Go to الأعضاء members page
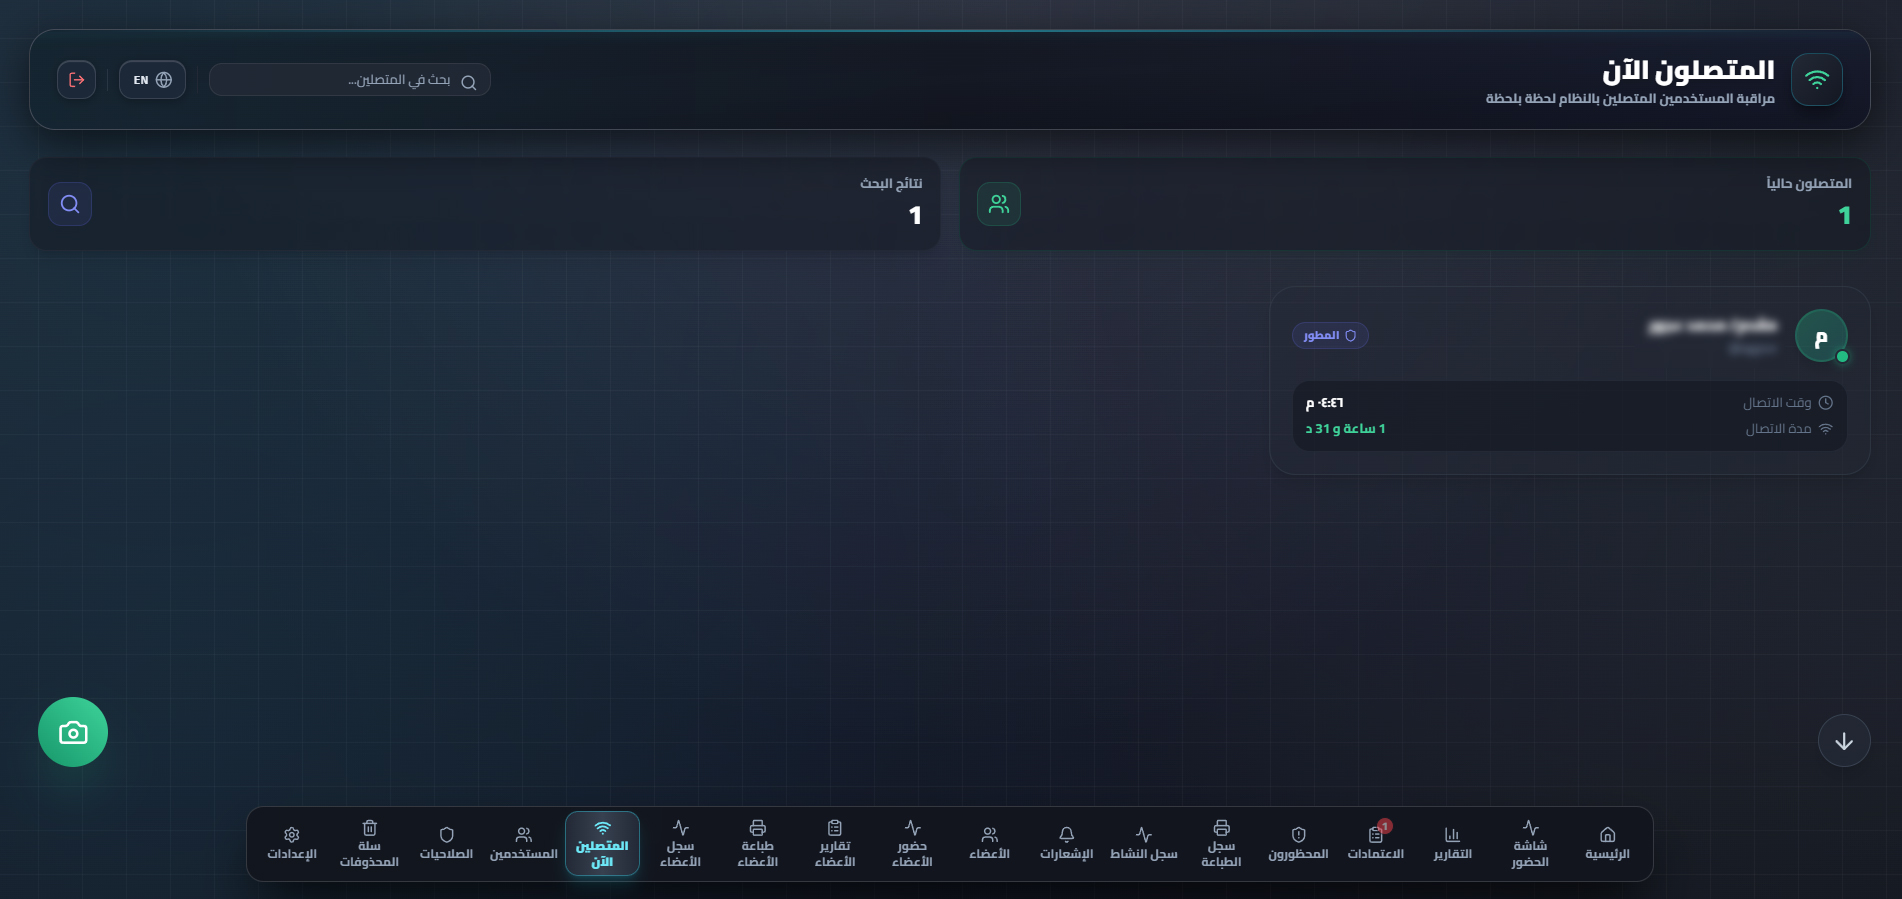1902x899 pixels. click(x=989, y=844)
